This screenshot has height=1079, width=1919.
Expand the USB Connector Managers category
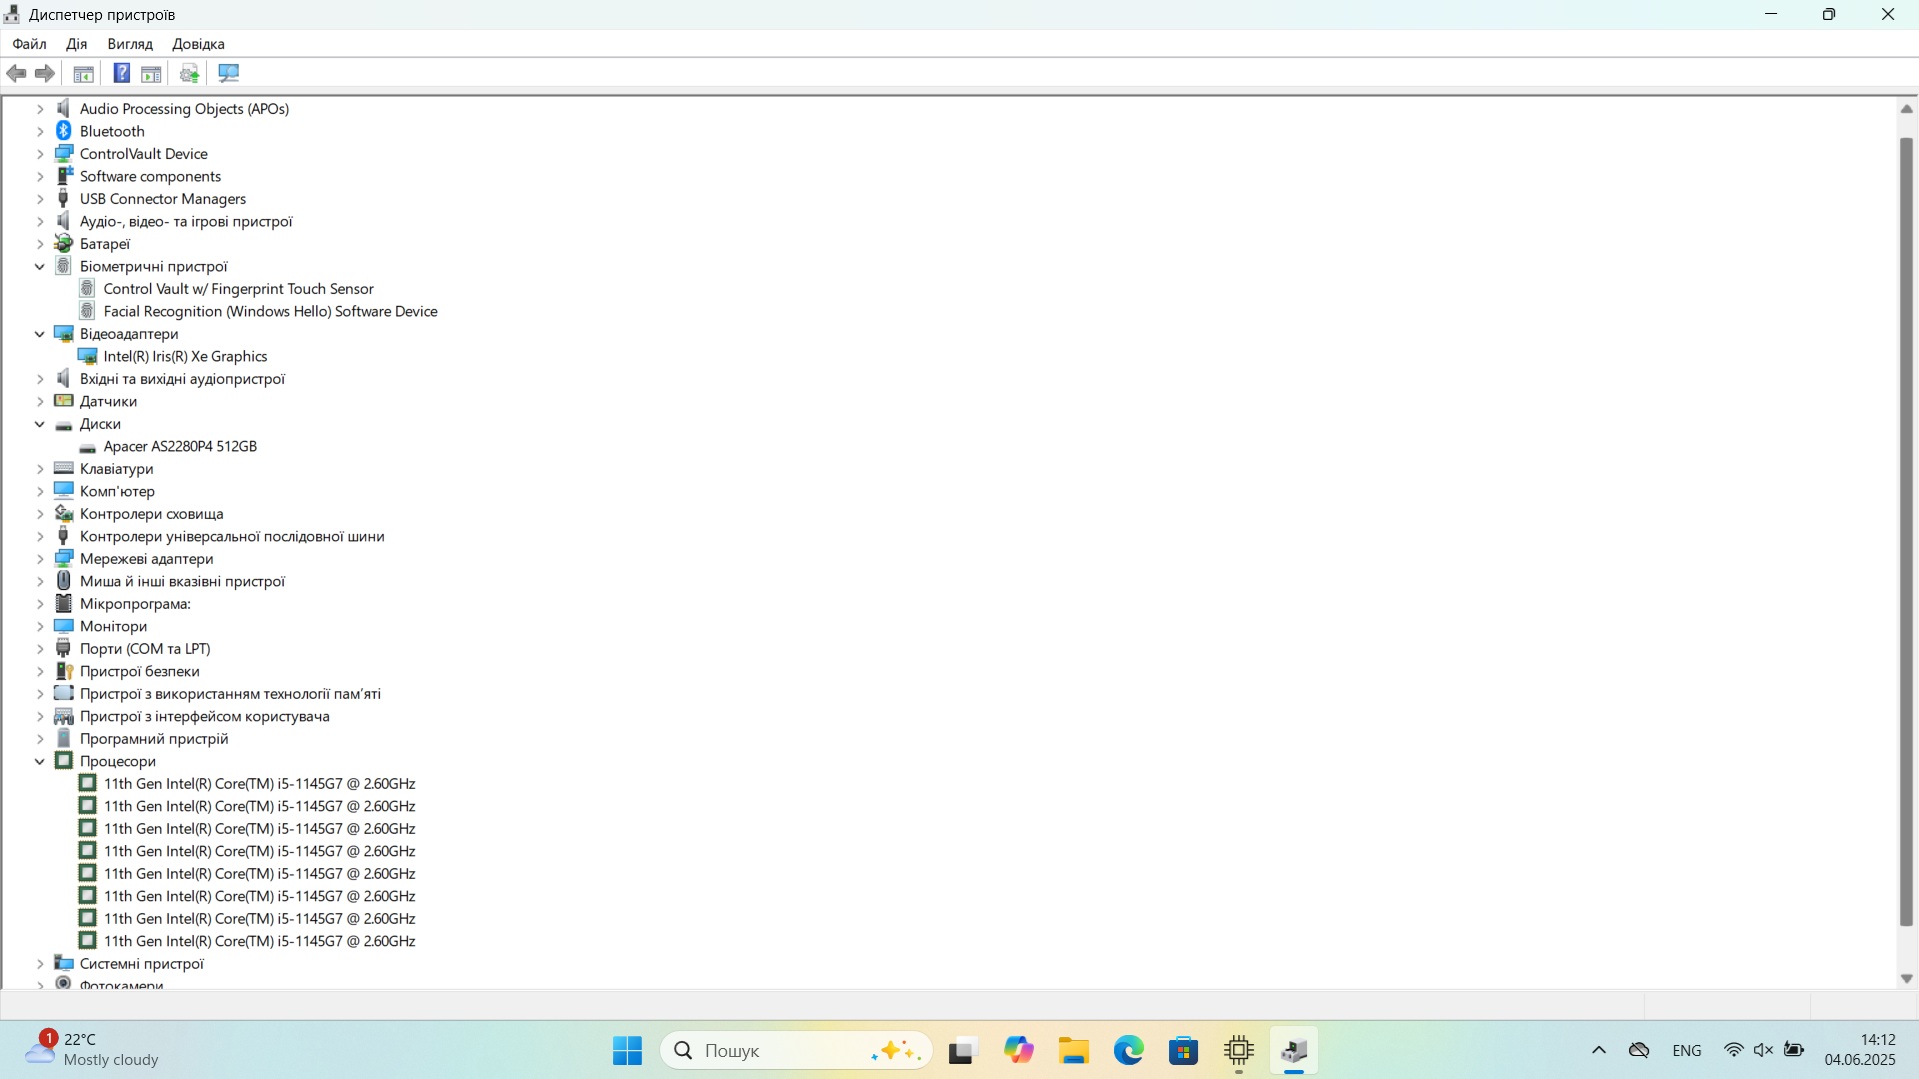tap(40, 199)
